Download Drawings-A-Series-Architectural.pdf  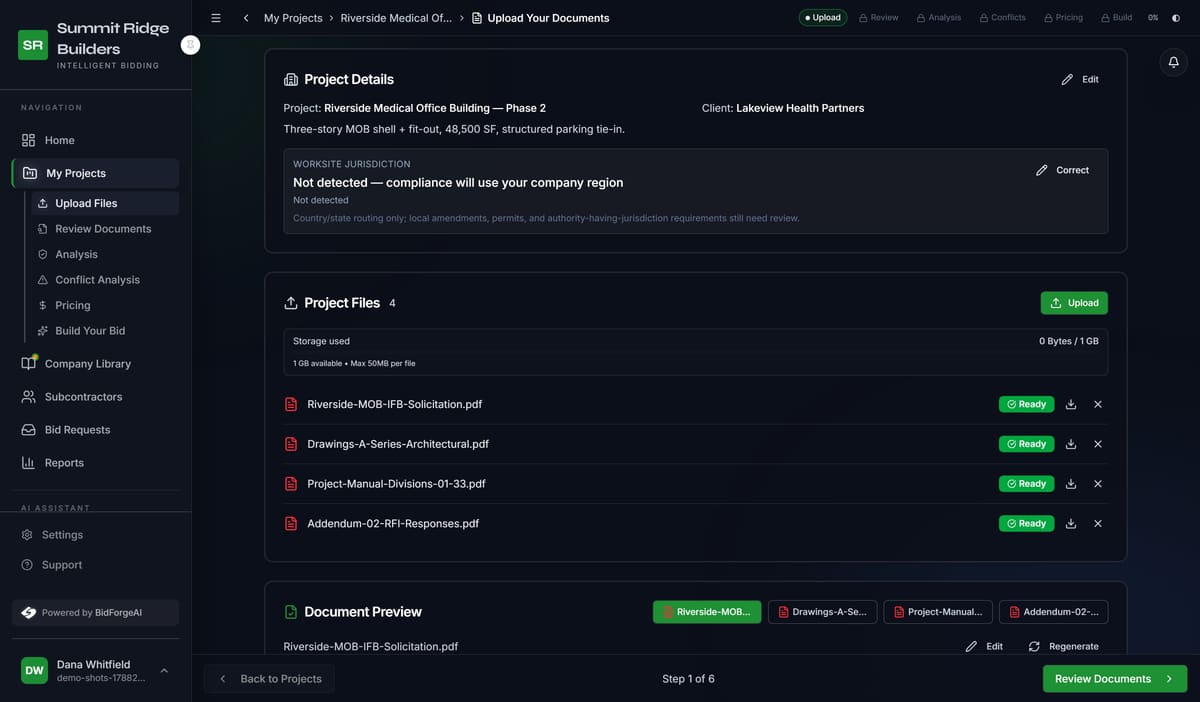(1071, 444)
